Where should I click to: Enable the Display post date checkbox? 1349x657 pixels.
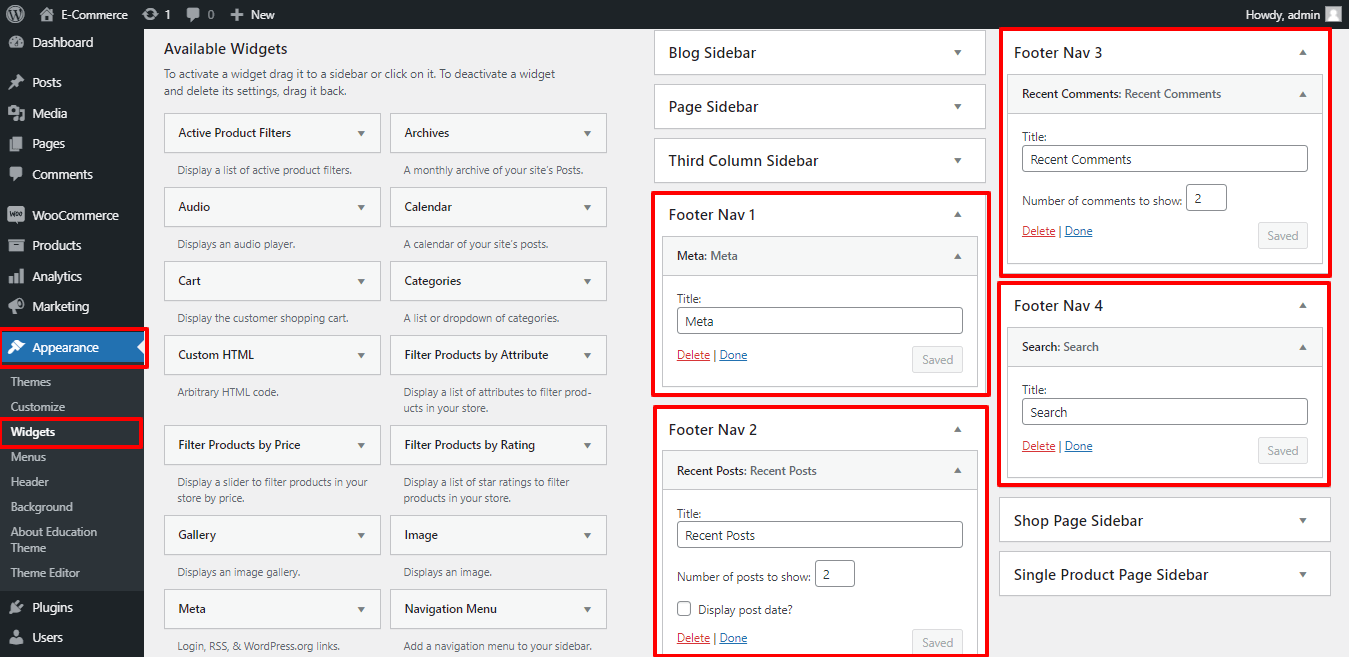click(684, 609)
